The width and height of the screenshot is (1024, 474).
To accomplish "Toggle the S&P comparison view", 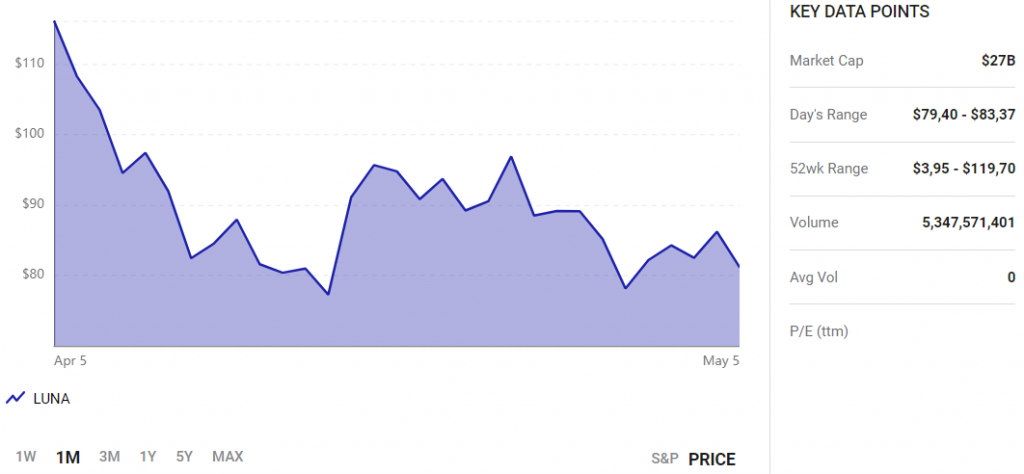I will [x=665, y=459].
